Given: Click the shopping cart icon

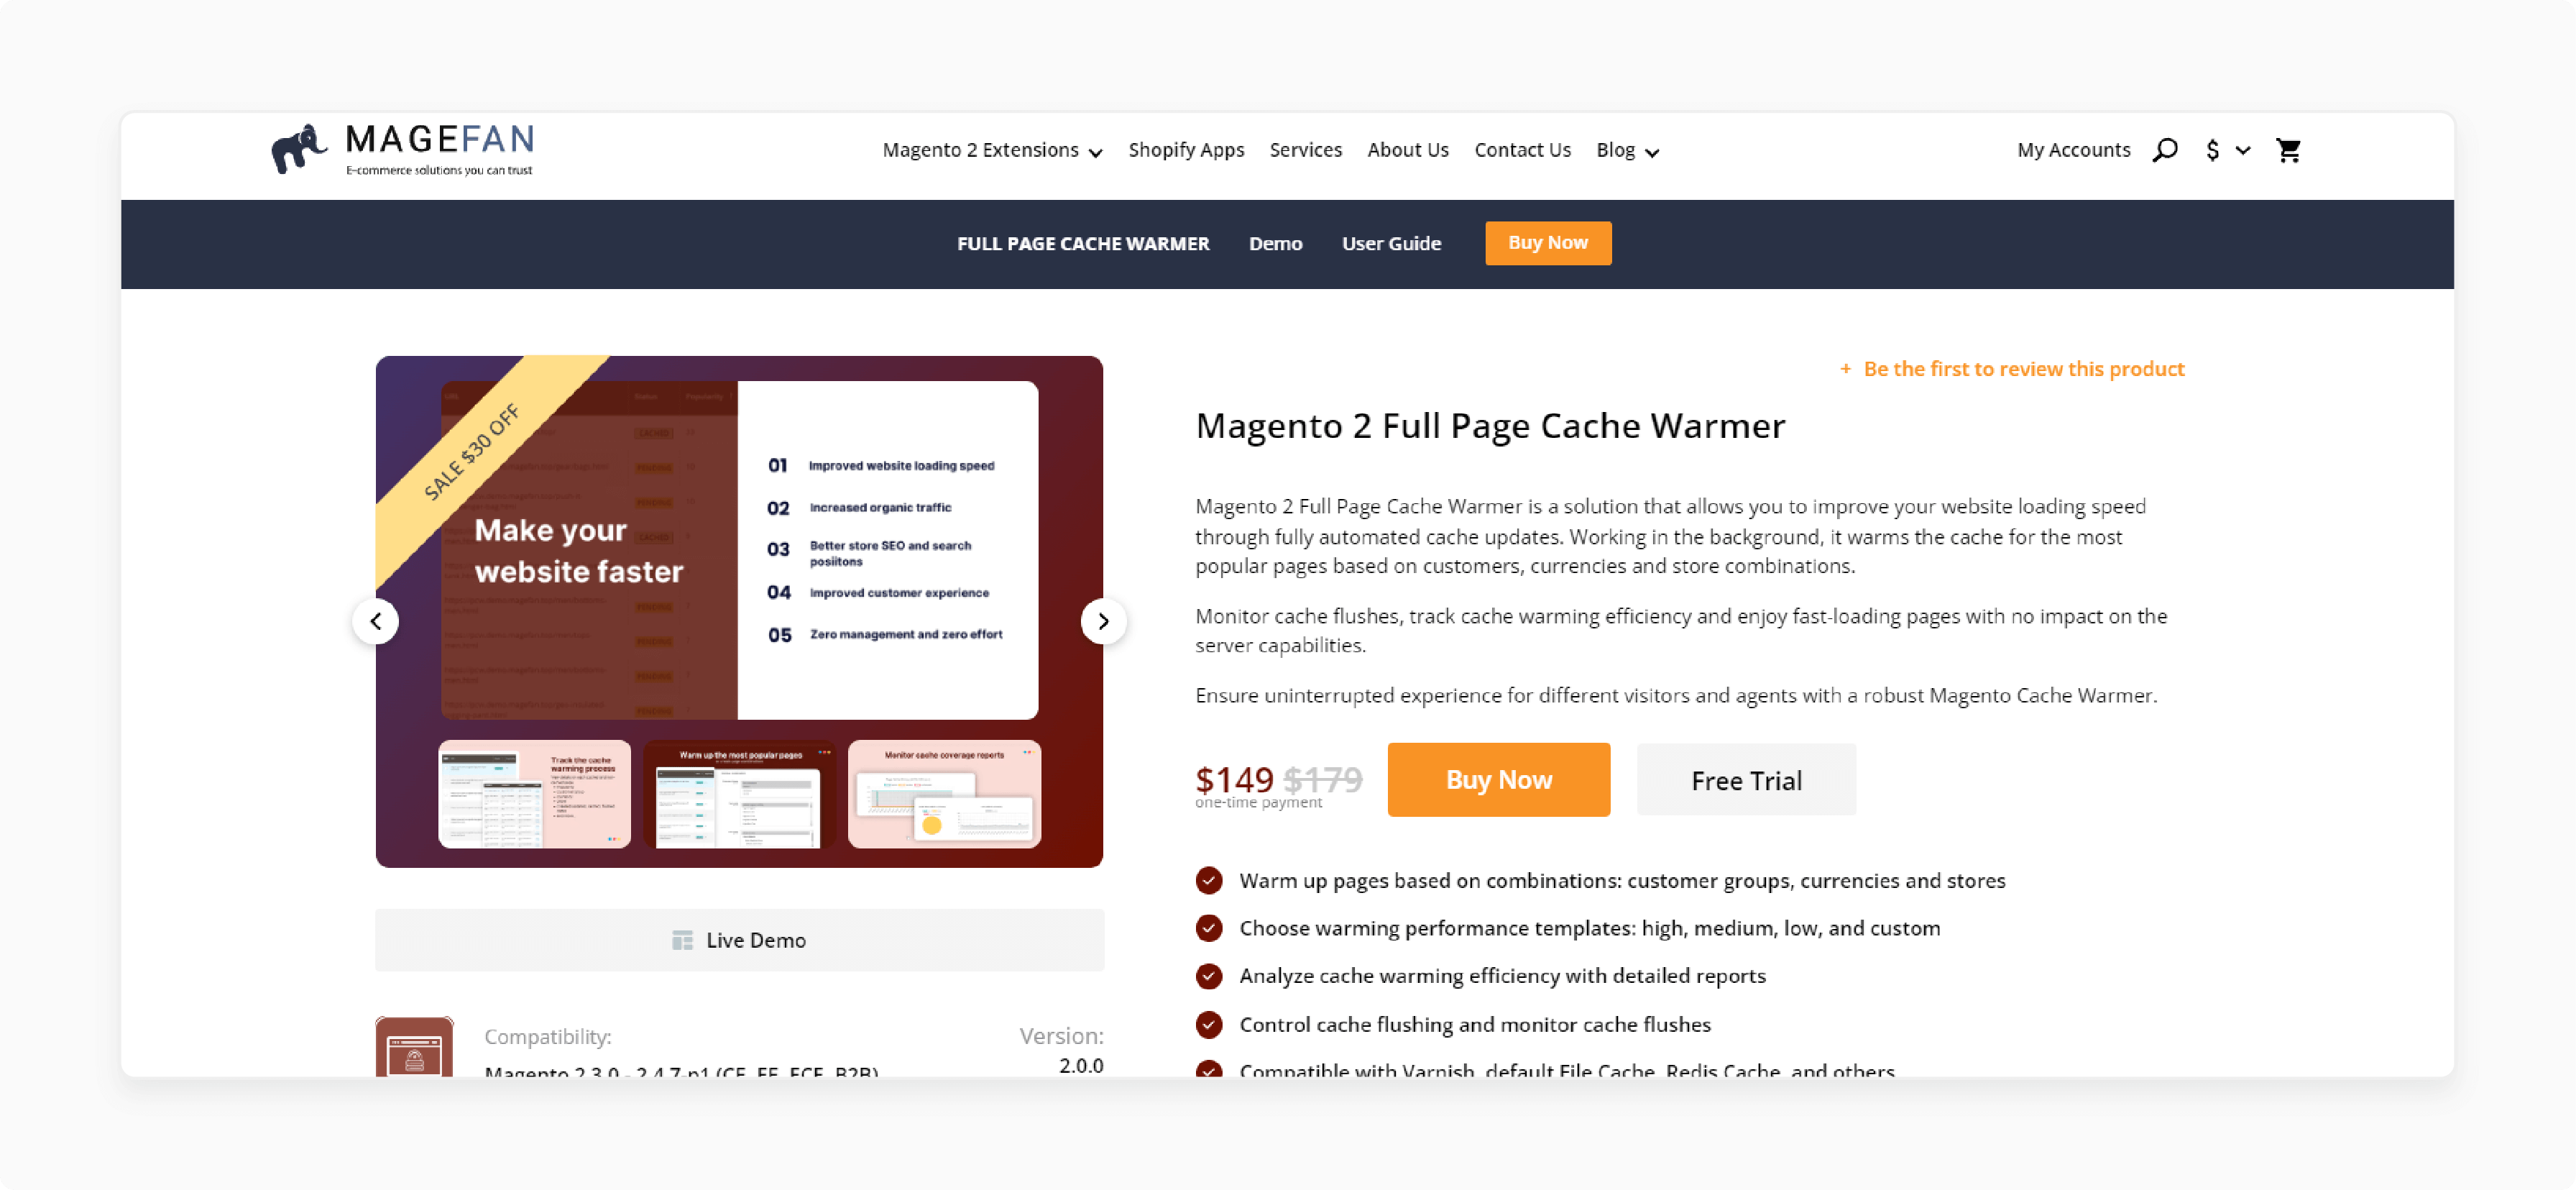Looking at the screenshot, I should 2288,150.
